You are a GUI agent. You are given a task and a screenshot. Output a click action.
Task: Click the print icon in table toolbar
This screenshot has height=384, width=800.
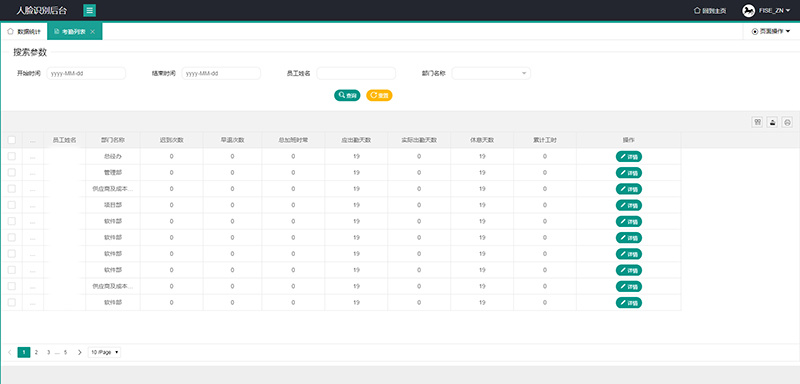coord(787,122)
